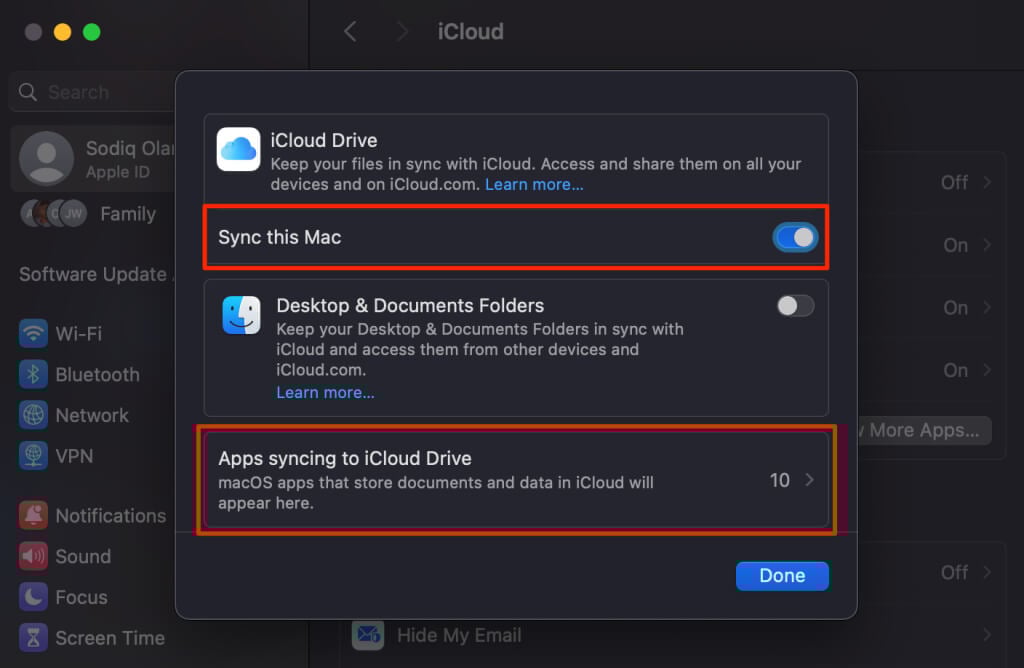
Task: Click the Sound speaker icon in the sidebar
Action: (x=33, y=556)
